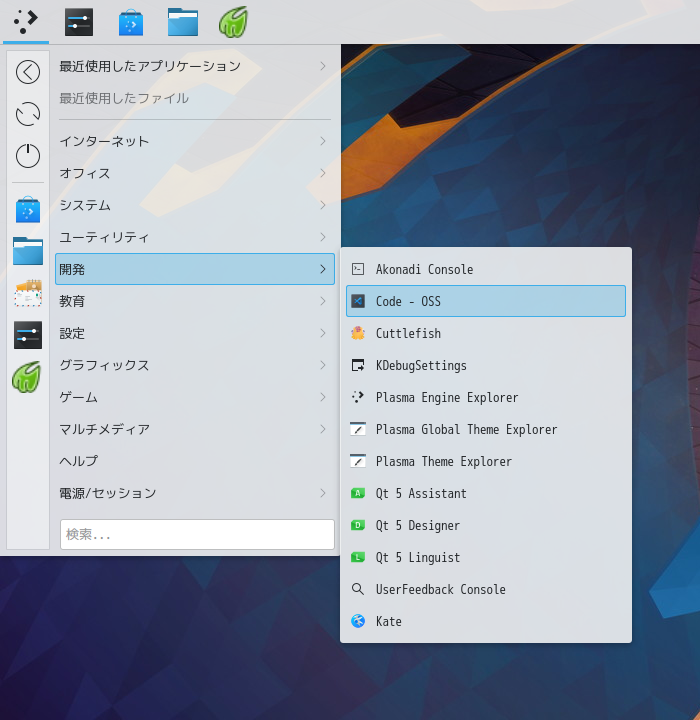Click green Qt 5 Designer icon
This screenshot has height=720, width=700.
[358, 525]
